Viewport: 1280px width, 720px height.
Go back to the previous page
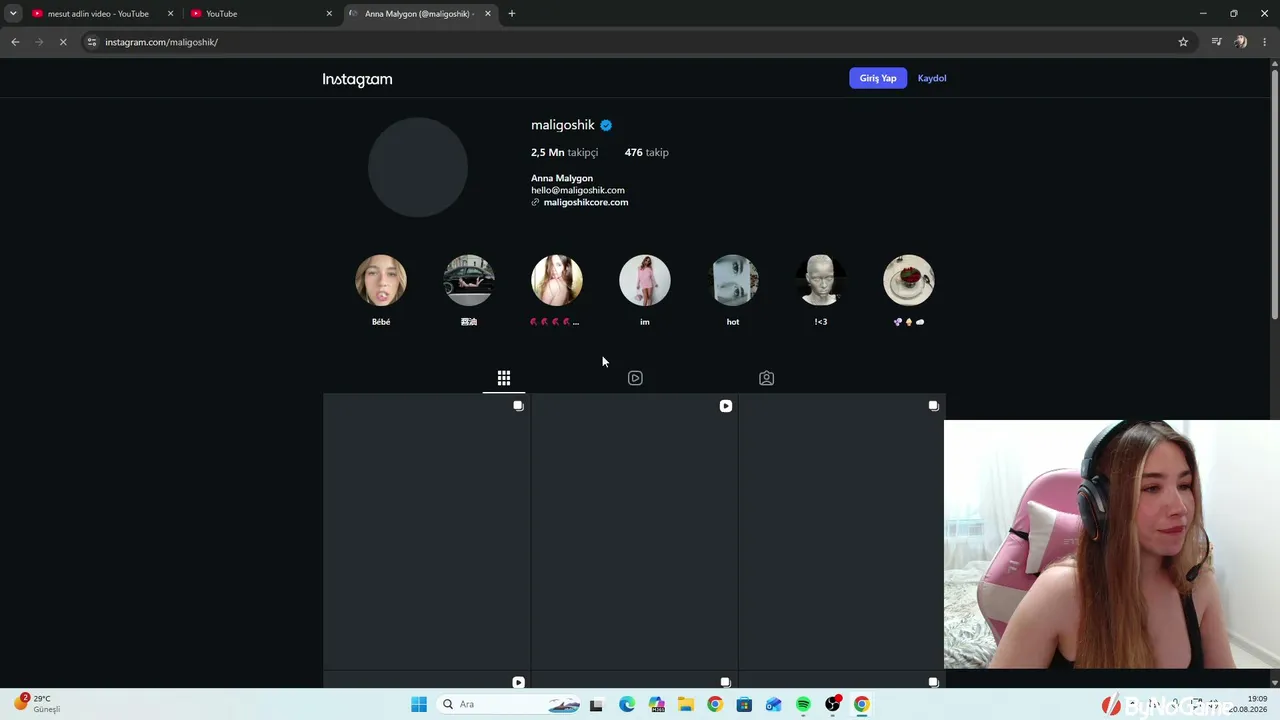15,42
